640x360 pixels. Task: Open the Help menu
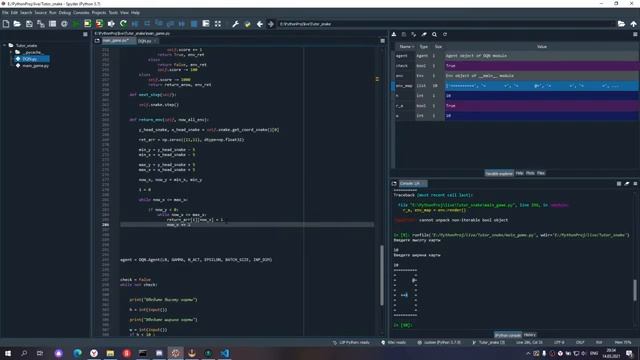tap(135, 13)
